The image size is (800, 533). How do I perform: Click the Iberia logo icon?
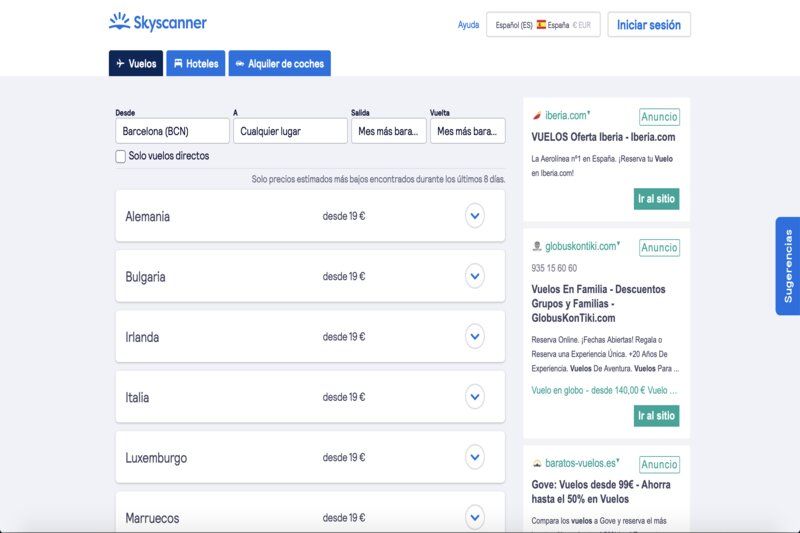coord(537,116)
